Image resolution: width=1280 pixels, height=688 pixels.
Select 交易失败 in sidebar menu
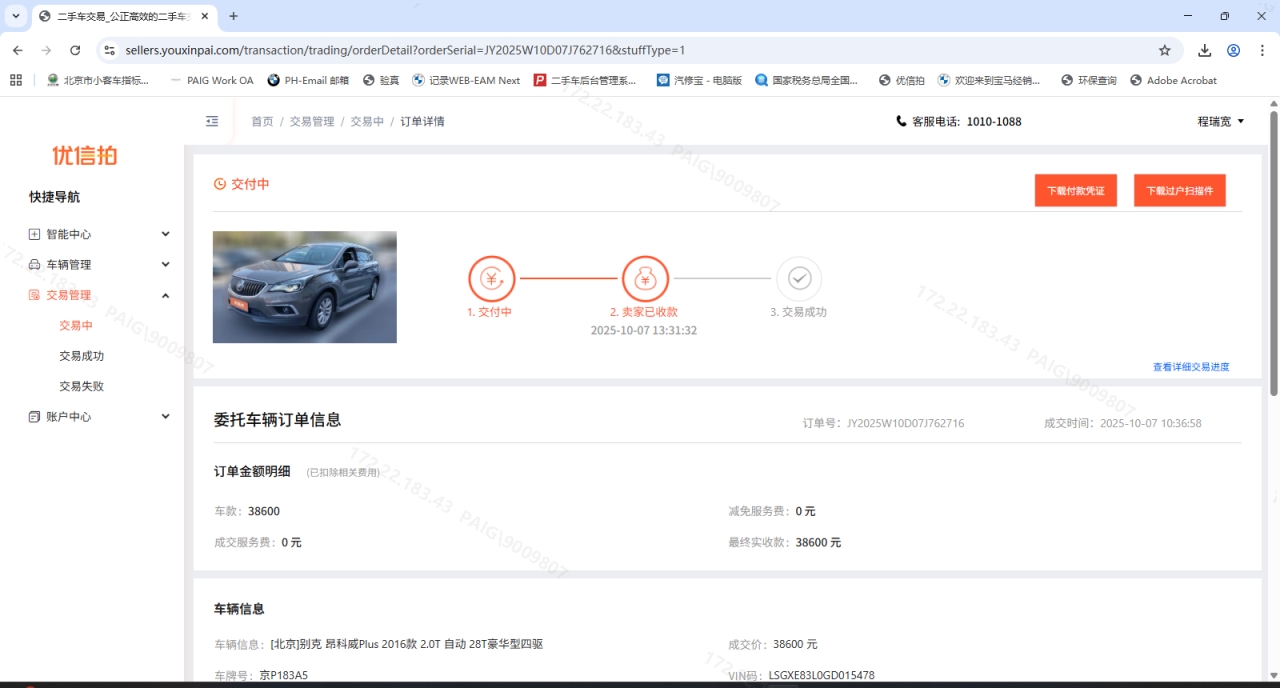[81, 386]
